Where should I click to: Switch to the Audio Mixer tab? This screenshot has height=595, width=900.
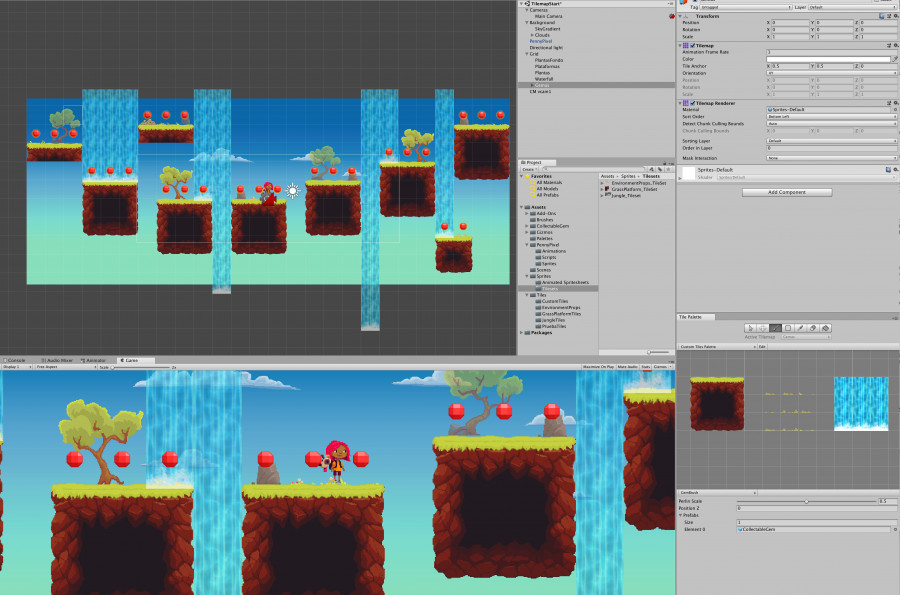pyautogui.click(x=57, y=360)
